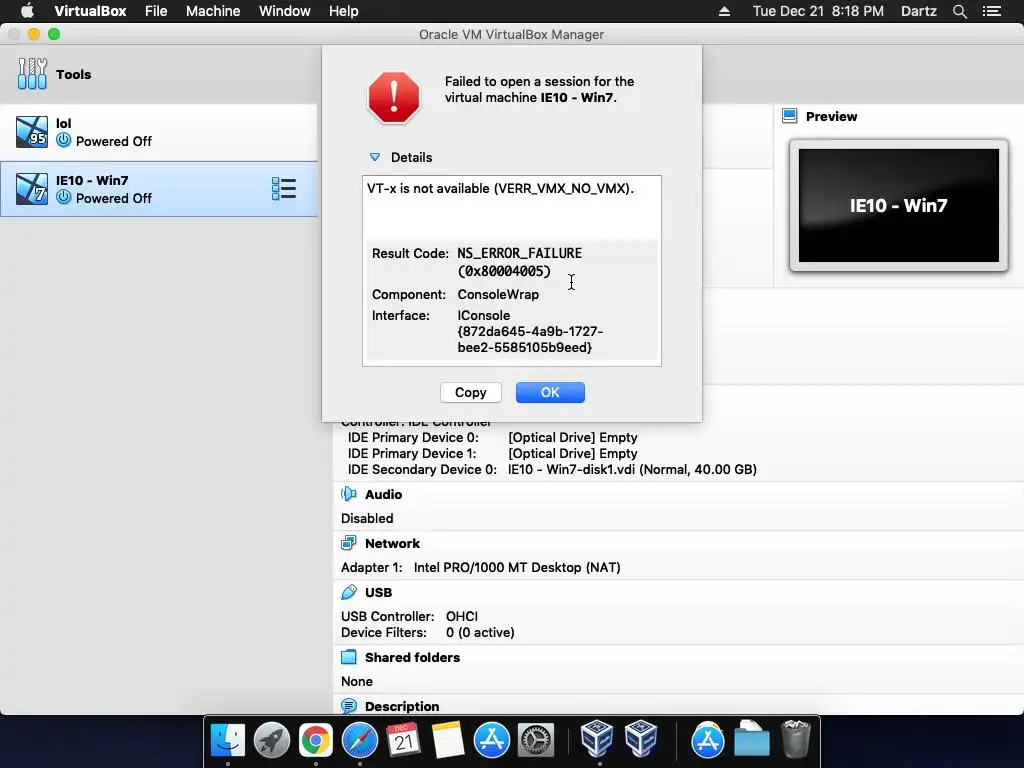The height and width of the screenshot is (768, 1024).
Task: Launch Google Chrome from the dock
Action: coord(315,741)
